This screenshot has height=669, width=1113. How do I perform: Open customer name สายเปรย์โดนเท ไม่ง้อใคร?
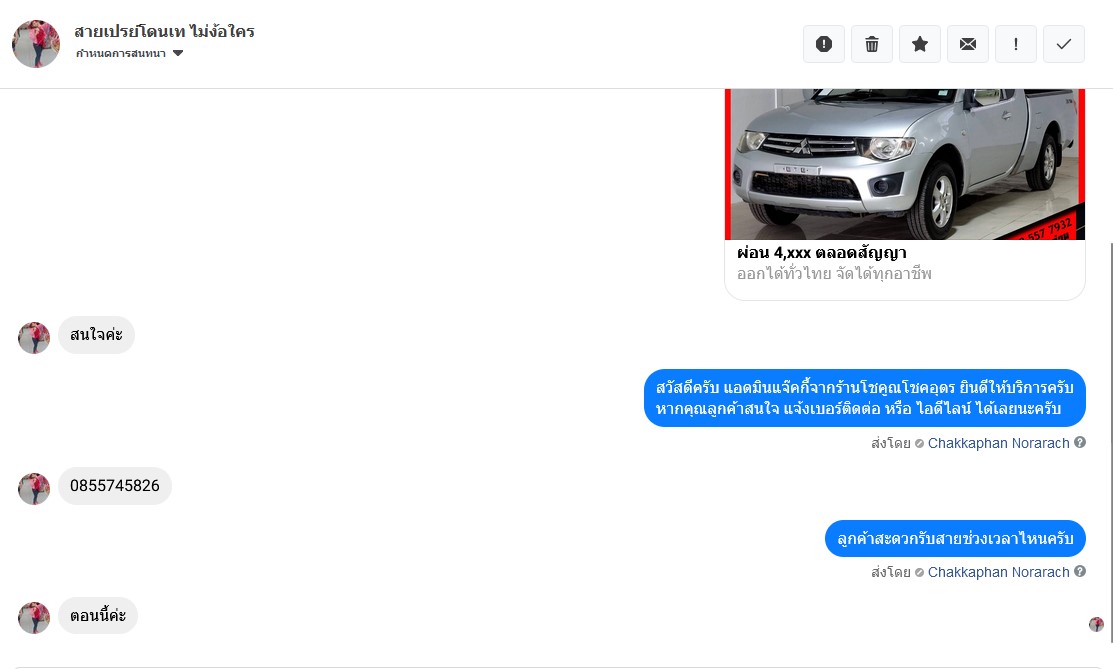point(164,31)
